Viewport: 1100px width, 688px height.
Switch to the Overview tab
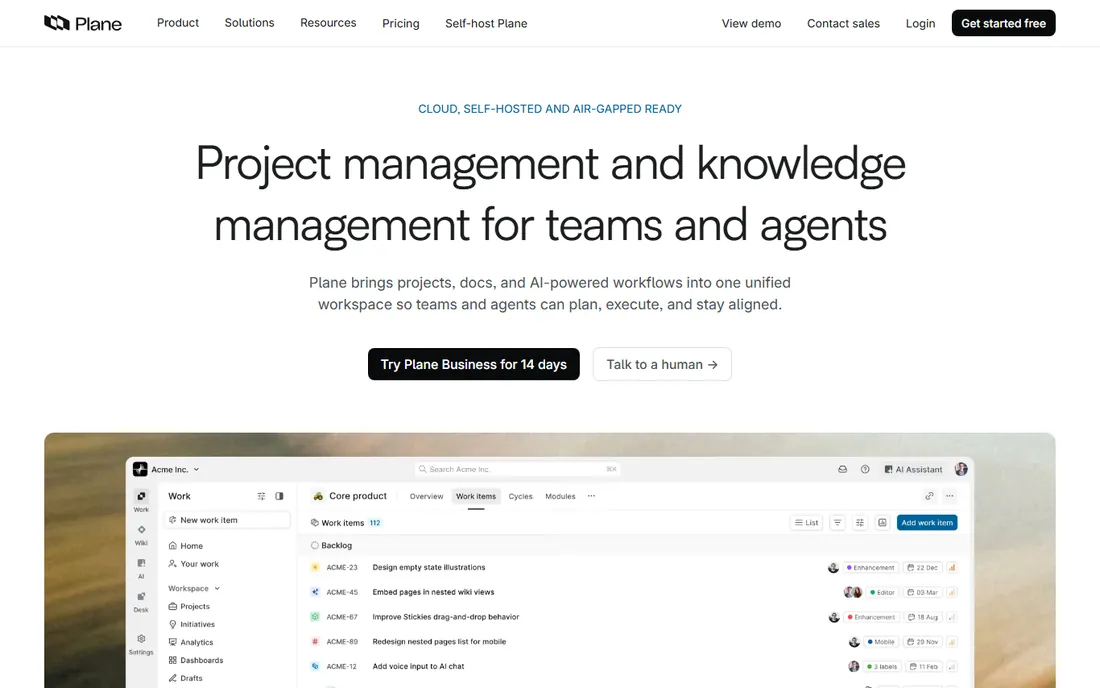(427, 496)
